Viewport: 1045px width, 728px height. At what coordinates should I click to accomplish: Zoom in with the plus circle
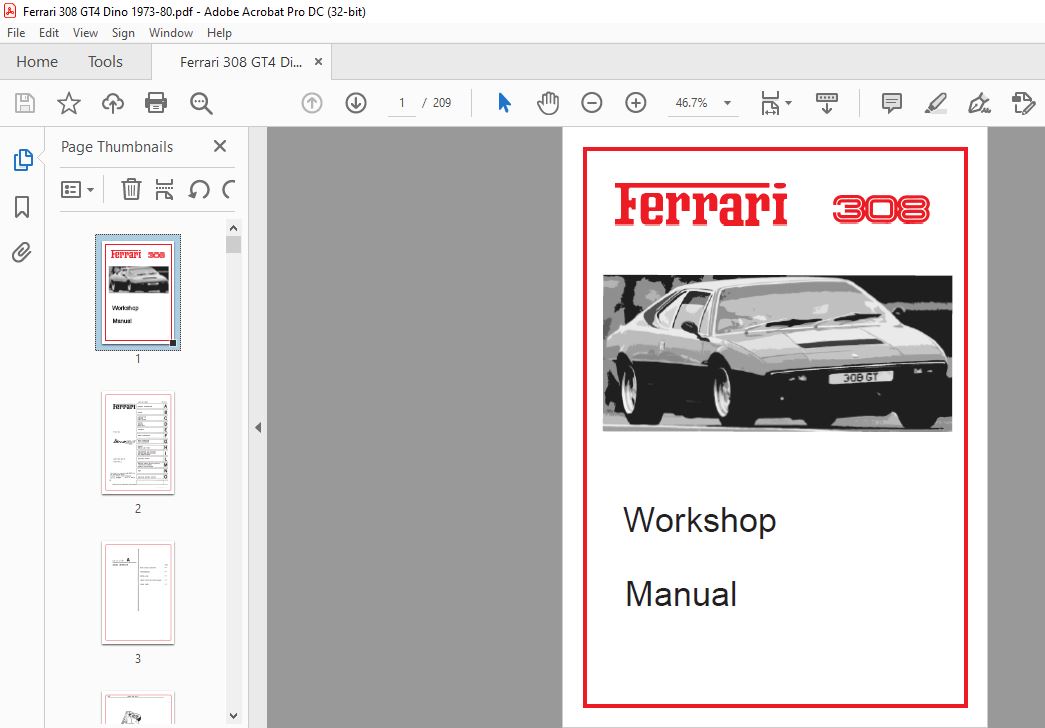pyautogui.click(x=636, y=103)
